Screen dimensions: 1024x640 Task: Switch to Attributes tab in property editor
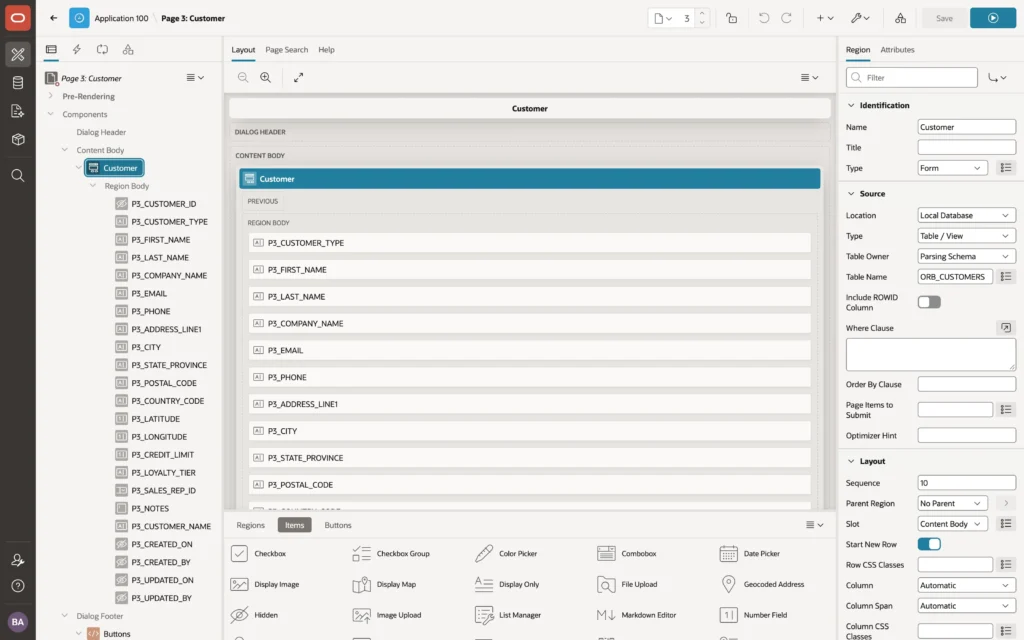(x=897, y=50)
